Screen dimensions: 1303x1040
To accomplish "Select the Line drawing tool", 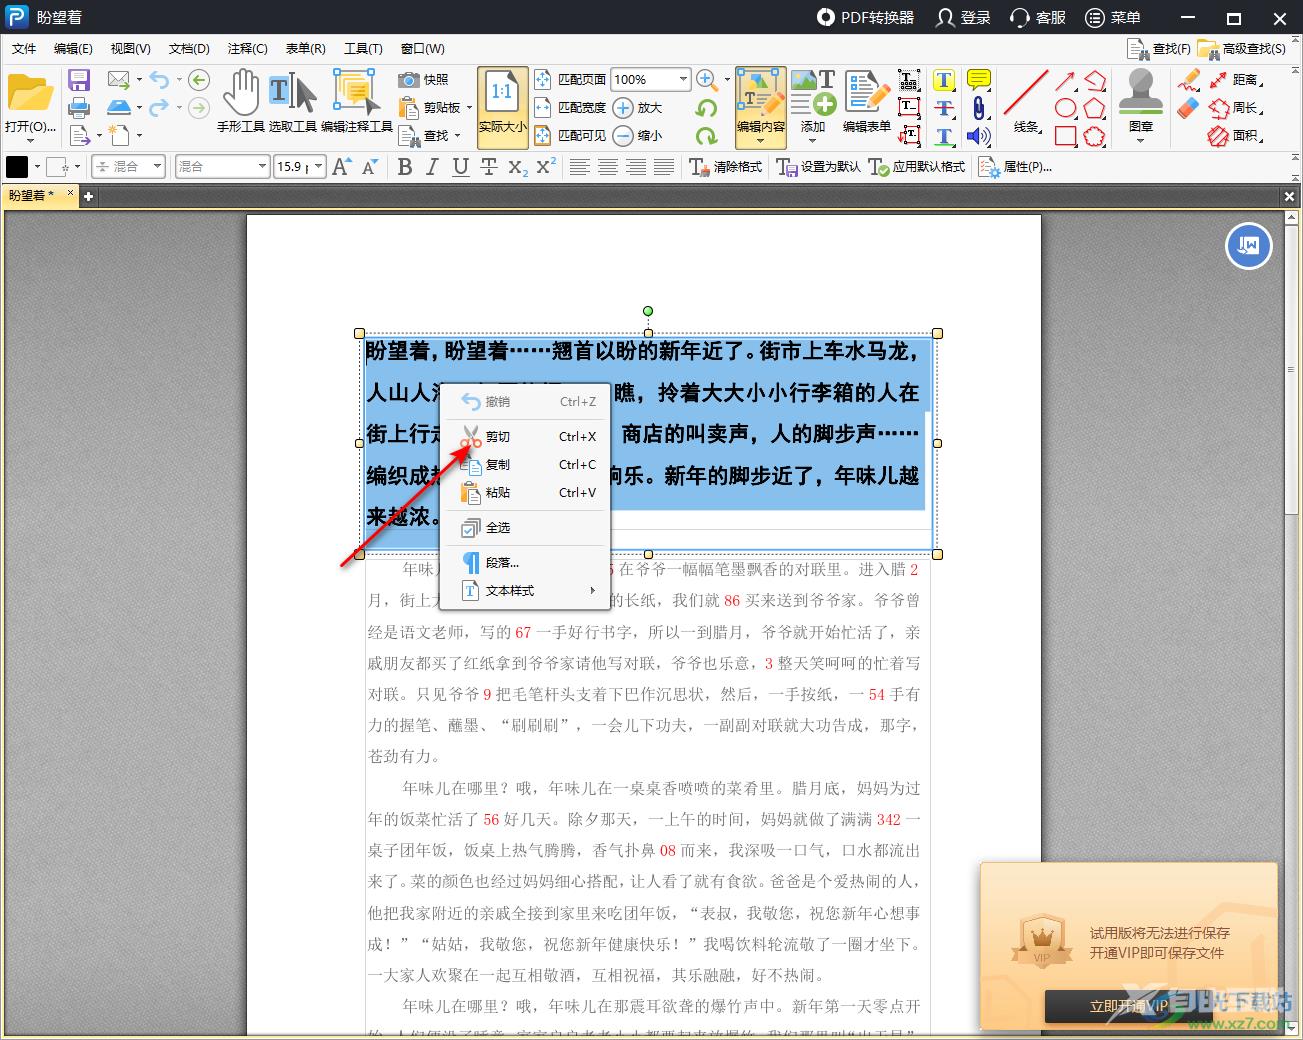I will (1025, 102).
